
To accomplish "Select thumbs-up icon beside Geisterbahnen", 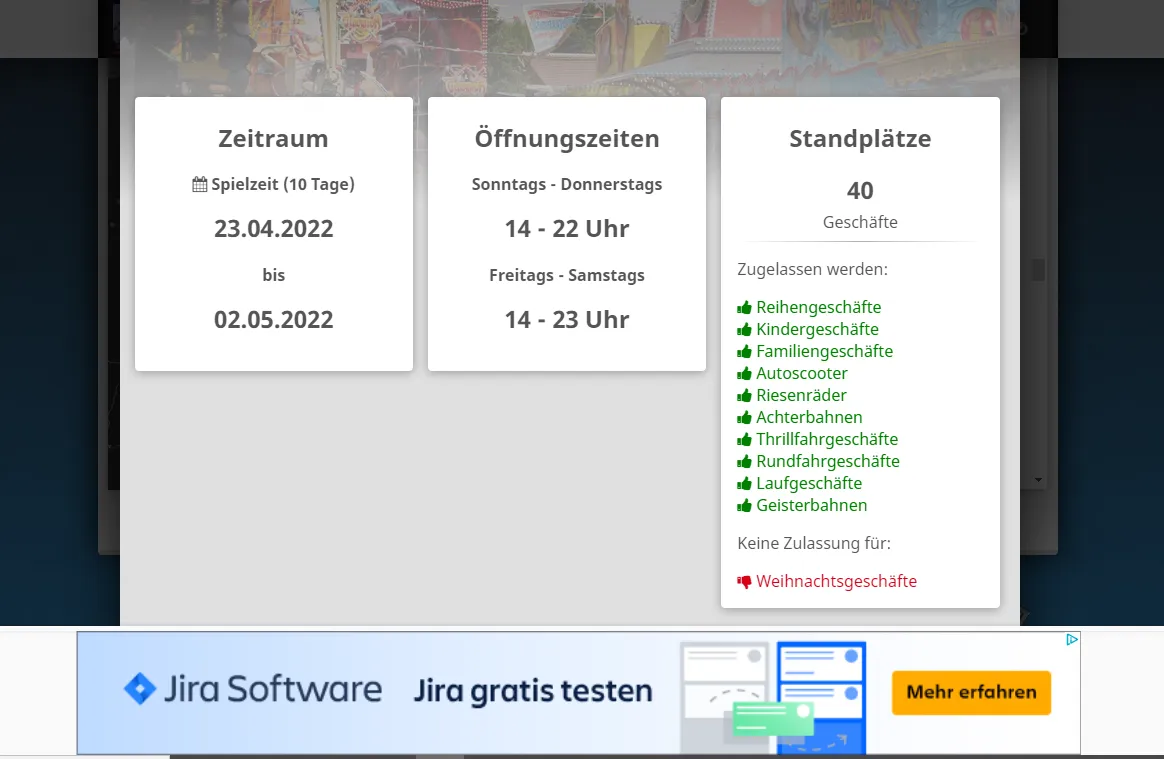I will pyautogui.click(x=744, y=506).
